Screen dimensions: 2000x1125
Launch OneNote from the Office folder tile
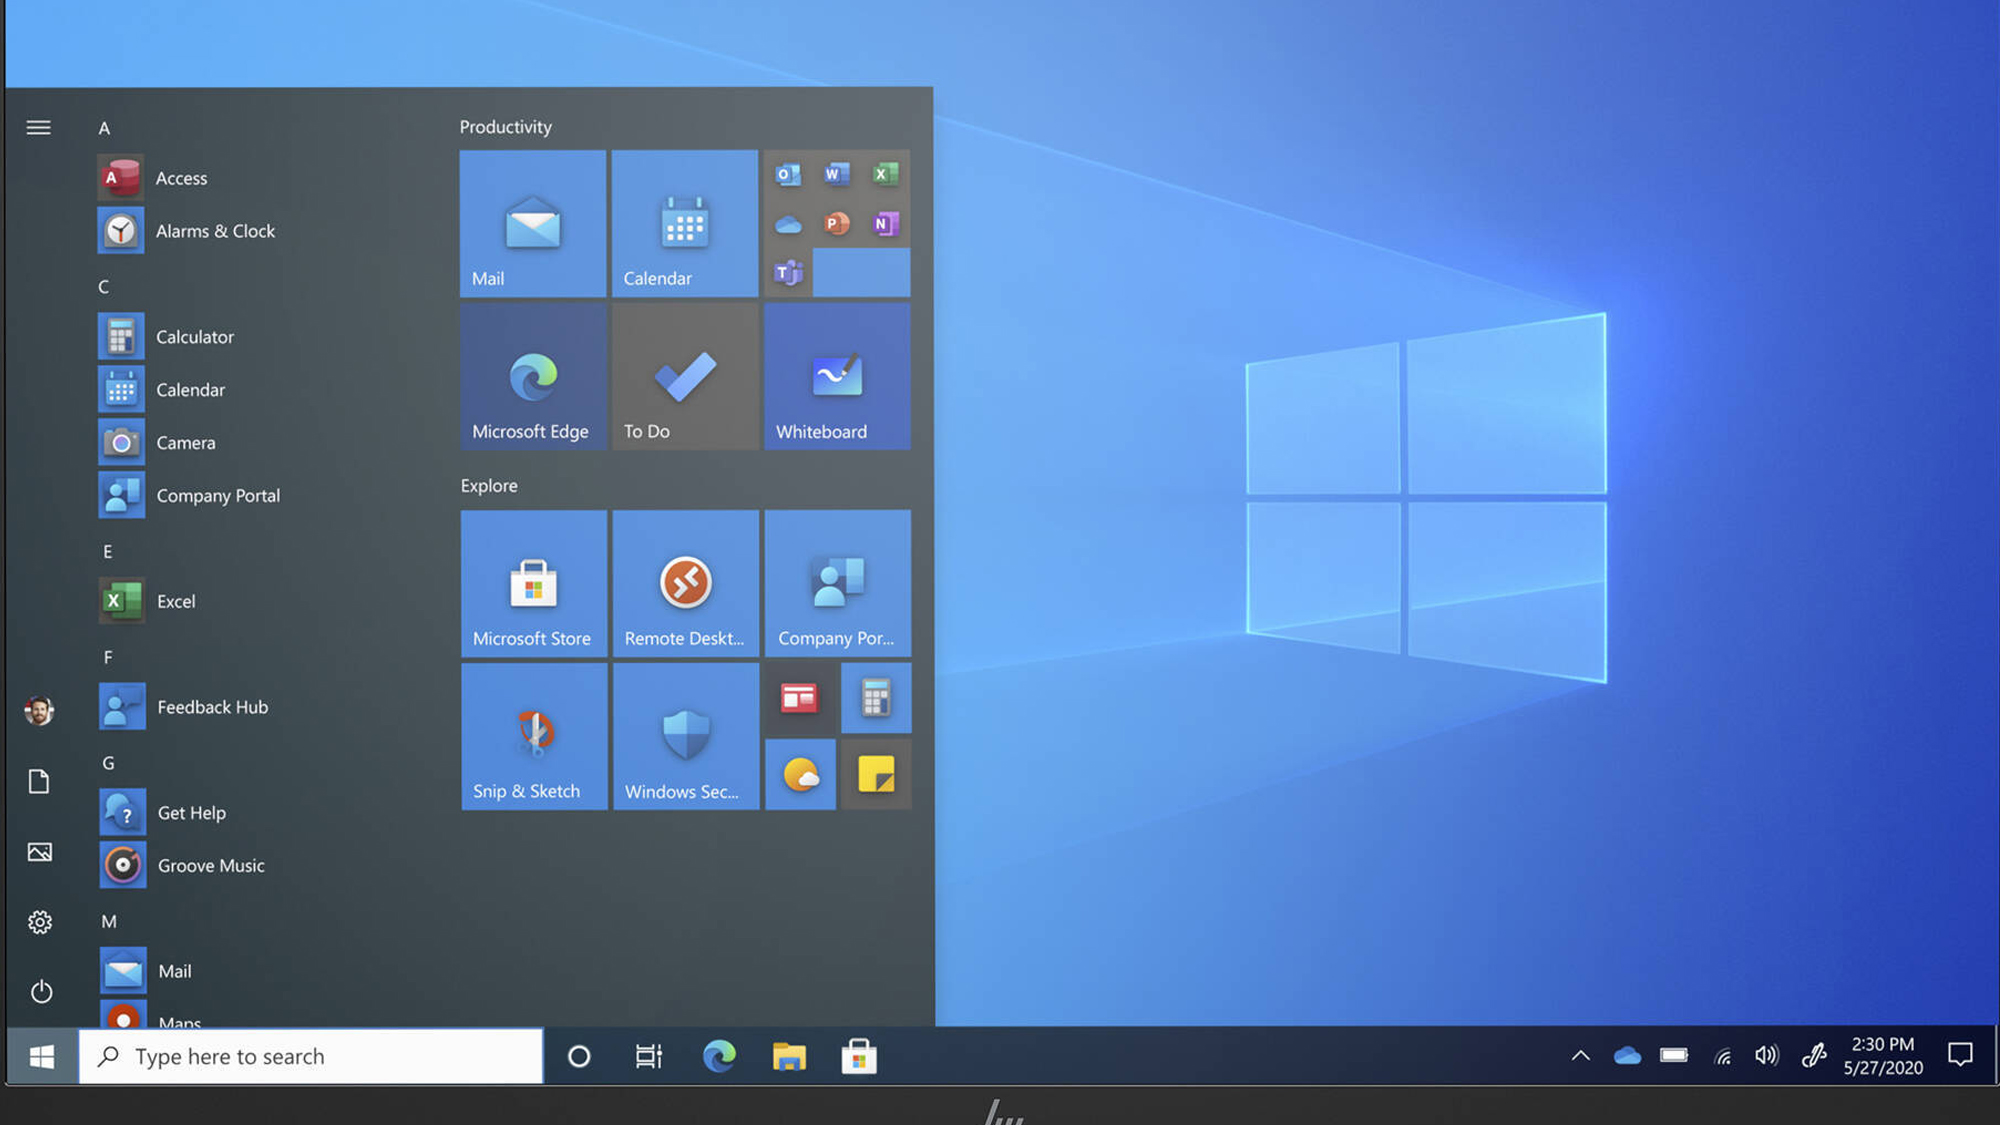(885, 224)
